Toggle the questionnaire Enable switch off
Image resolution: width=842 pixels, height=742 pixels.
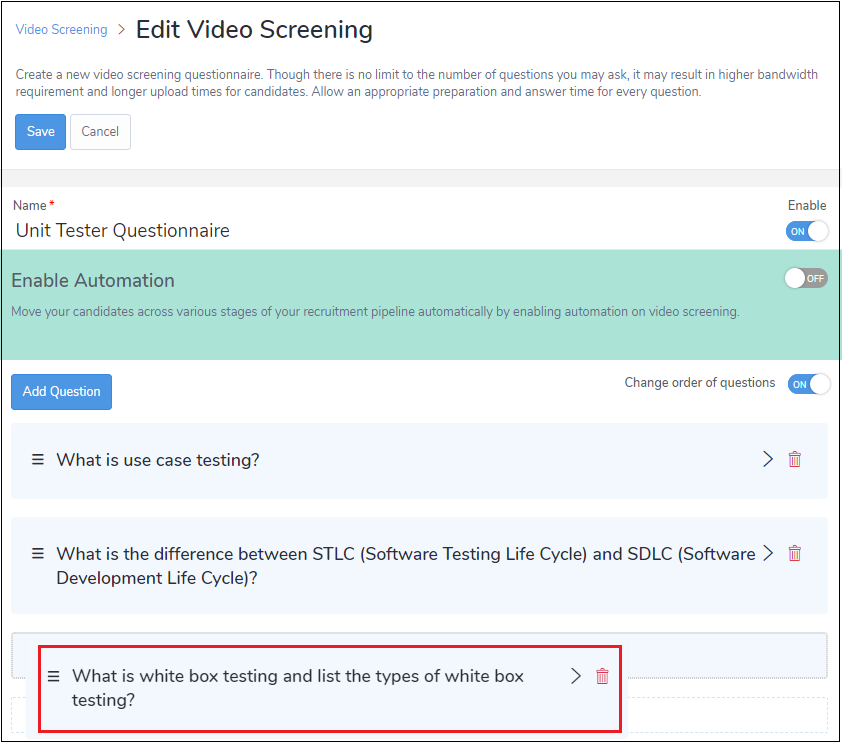807,231
